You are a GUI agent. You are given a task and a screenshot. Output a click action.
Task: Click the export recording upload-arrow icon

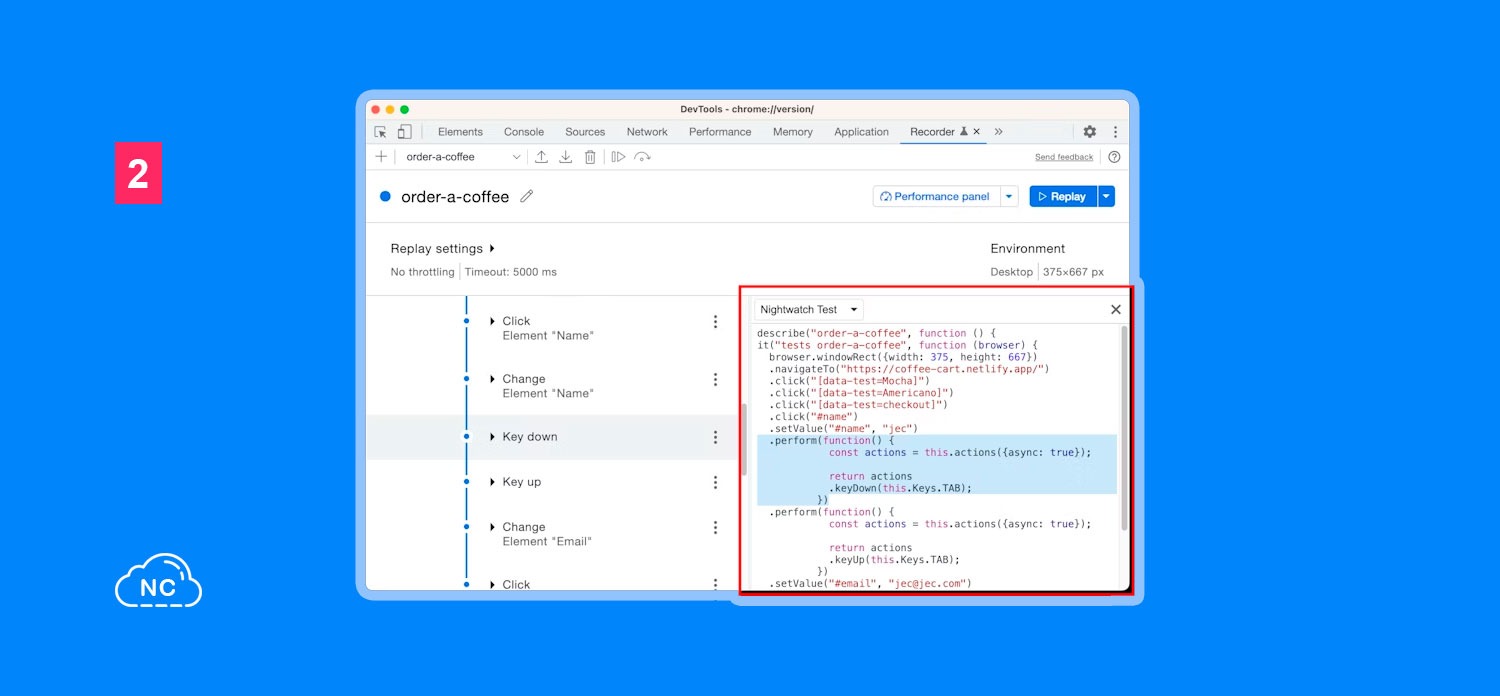[x=541, y=157]
